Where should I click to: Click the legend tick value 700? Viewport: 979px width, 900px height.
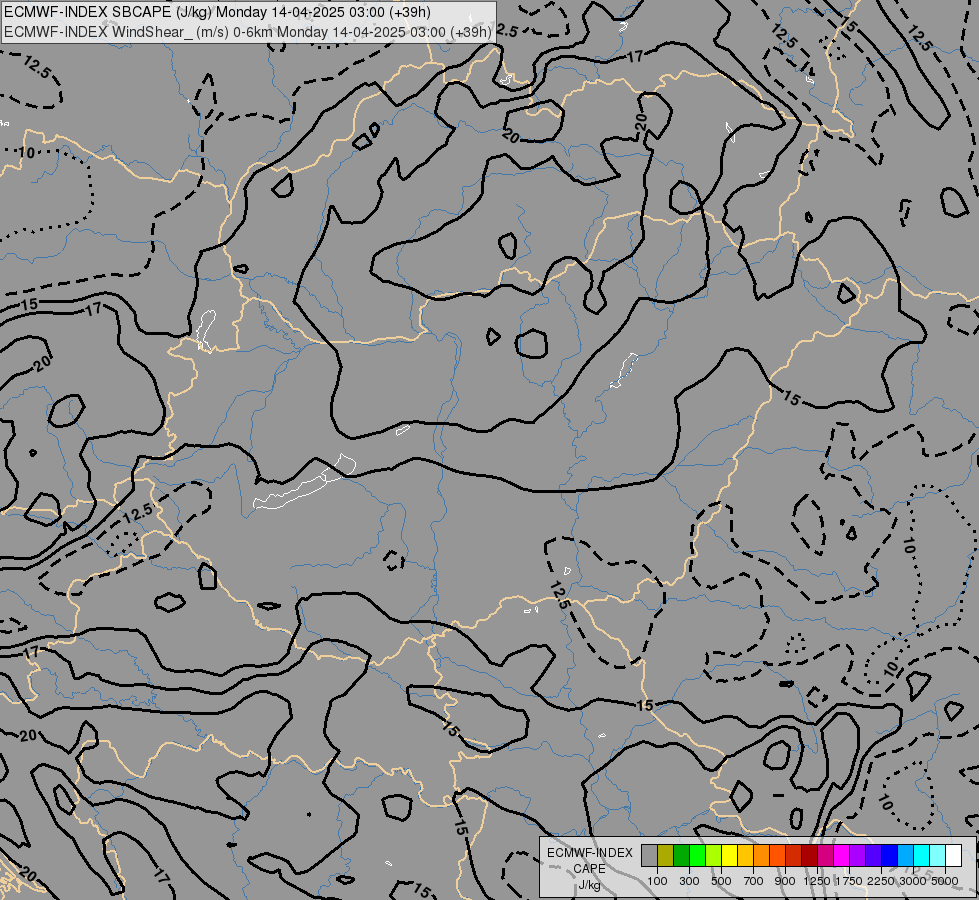tap(754, 881)
